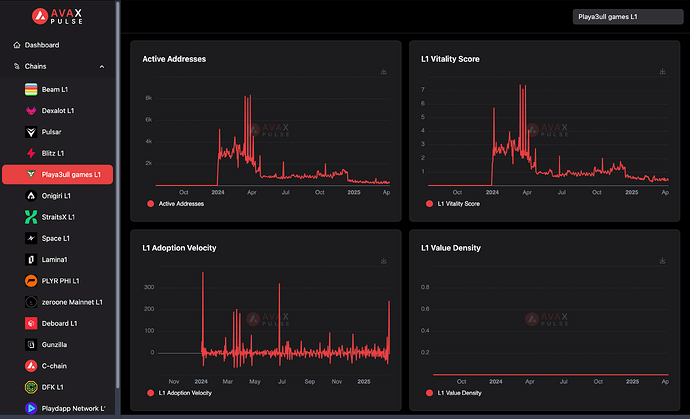The image size is (690, 419).
Task: Select the Beam L1 chain icon
Action: (31, 89)
